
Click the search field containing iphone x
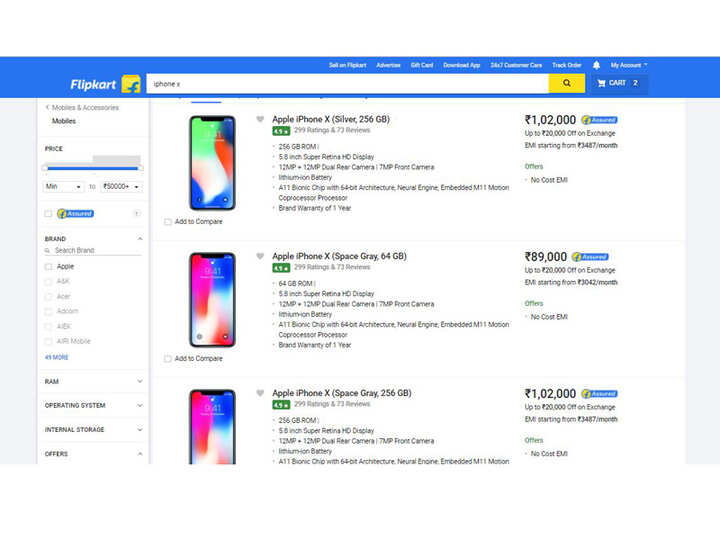tap(348, 84)
